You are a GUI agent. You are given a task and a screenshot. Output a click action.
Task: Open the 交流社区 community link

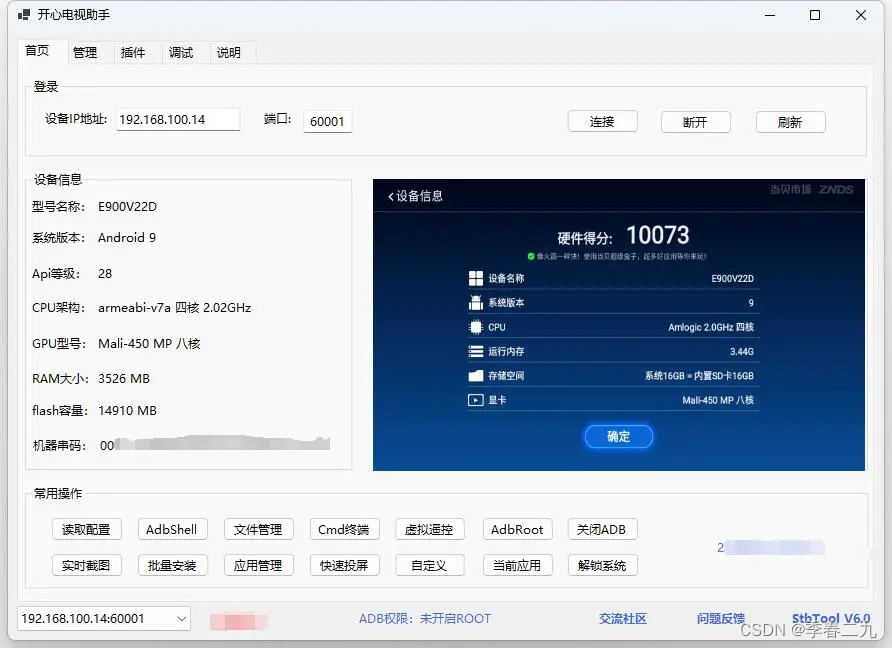[622, 618]
